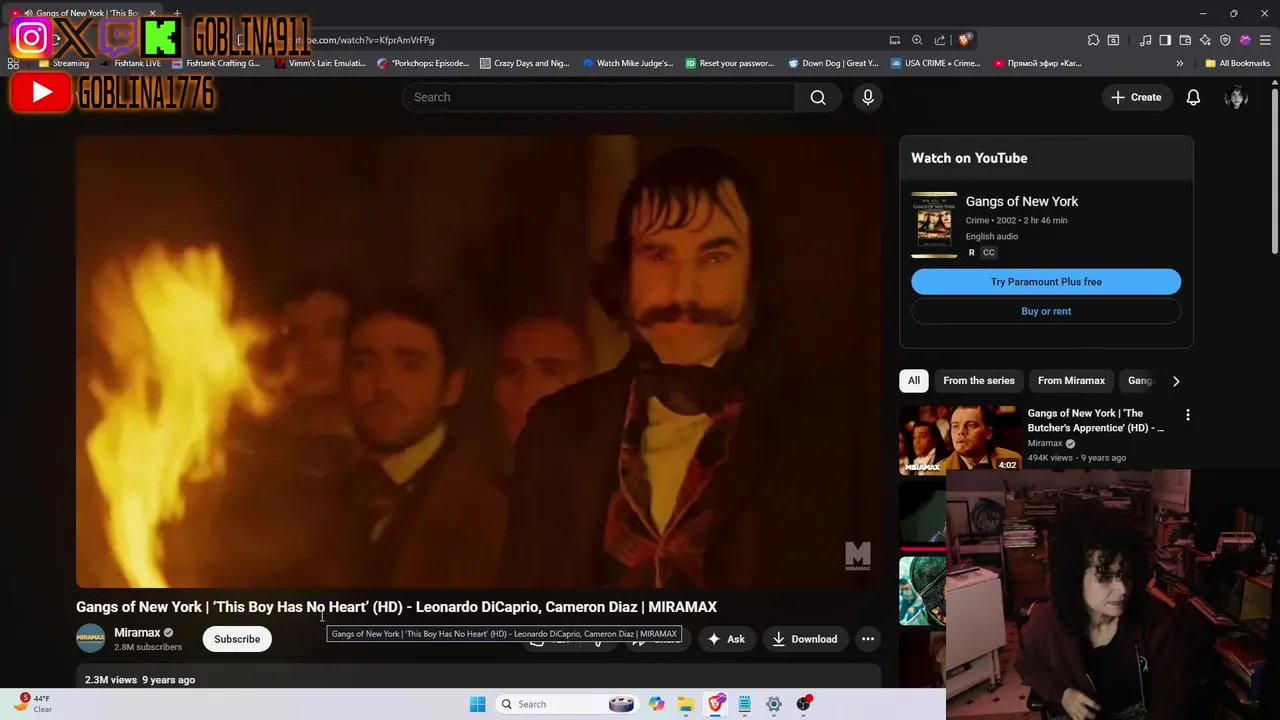Viewport: 1280px width, 720px height.
Task: Select the All filter chip
Action: 914,381
